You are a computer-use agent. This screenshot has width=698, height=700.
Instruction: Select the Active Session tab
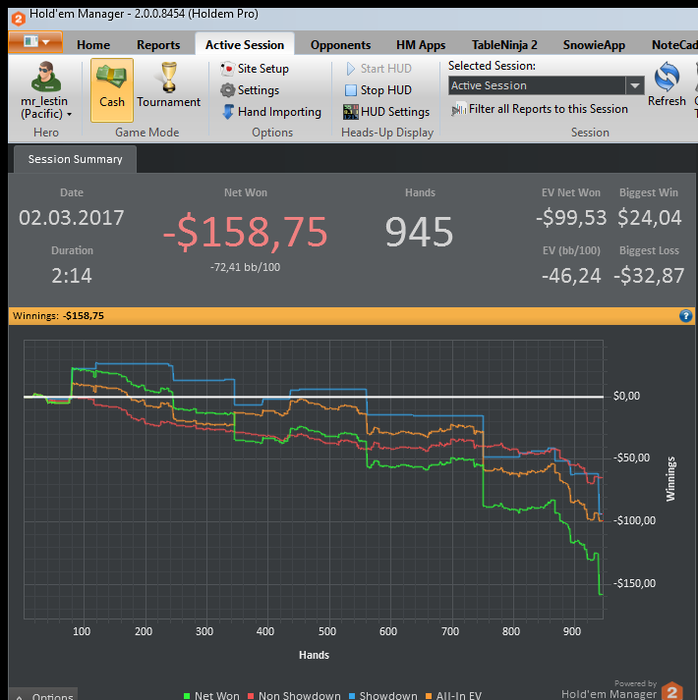[245, 45]
